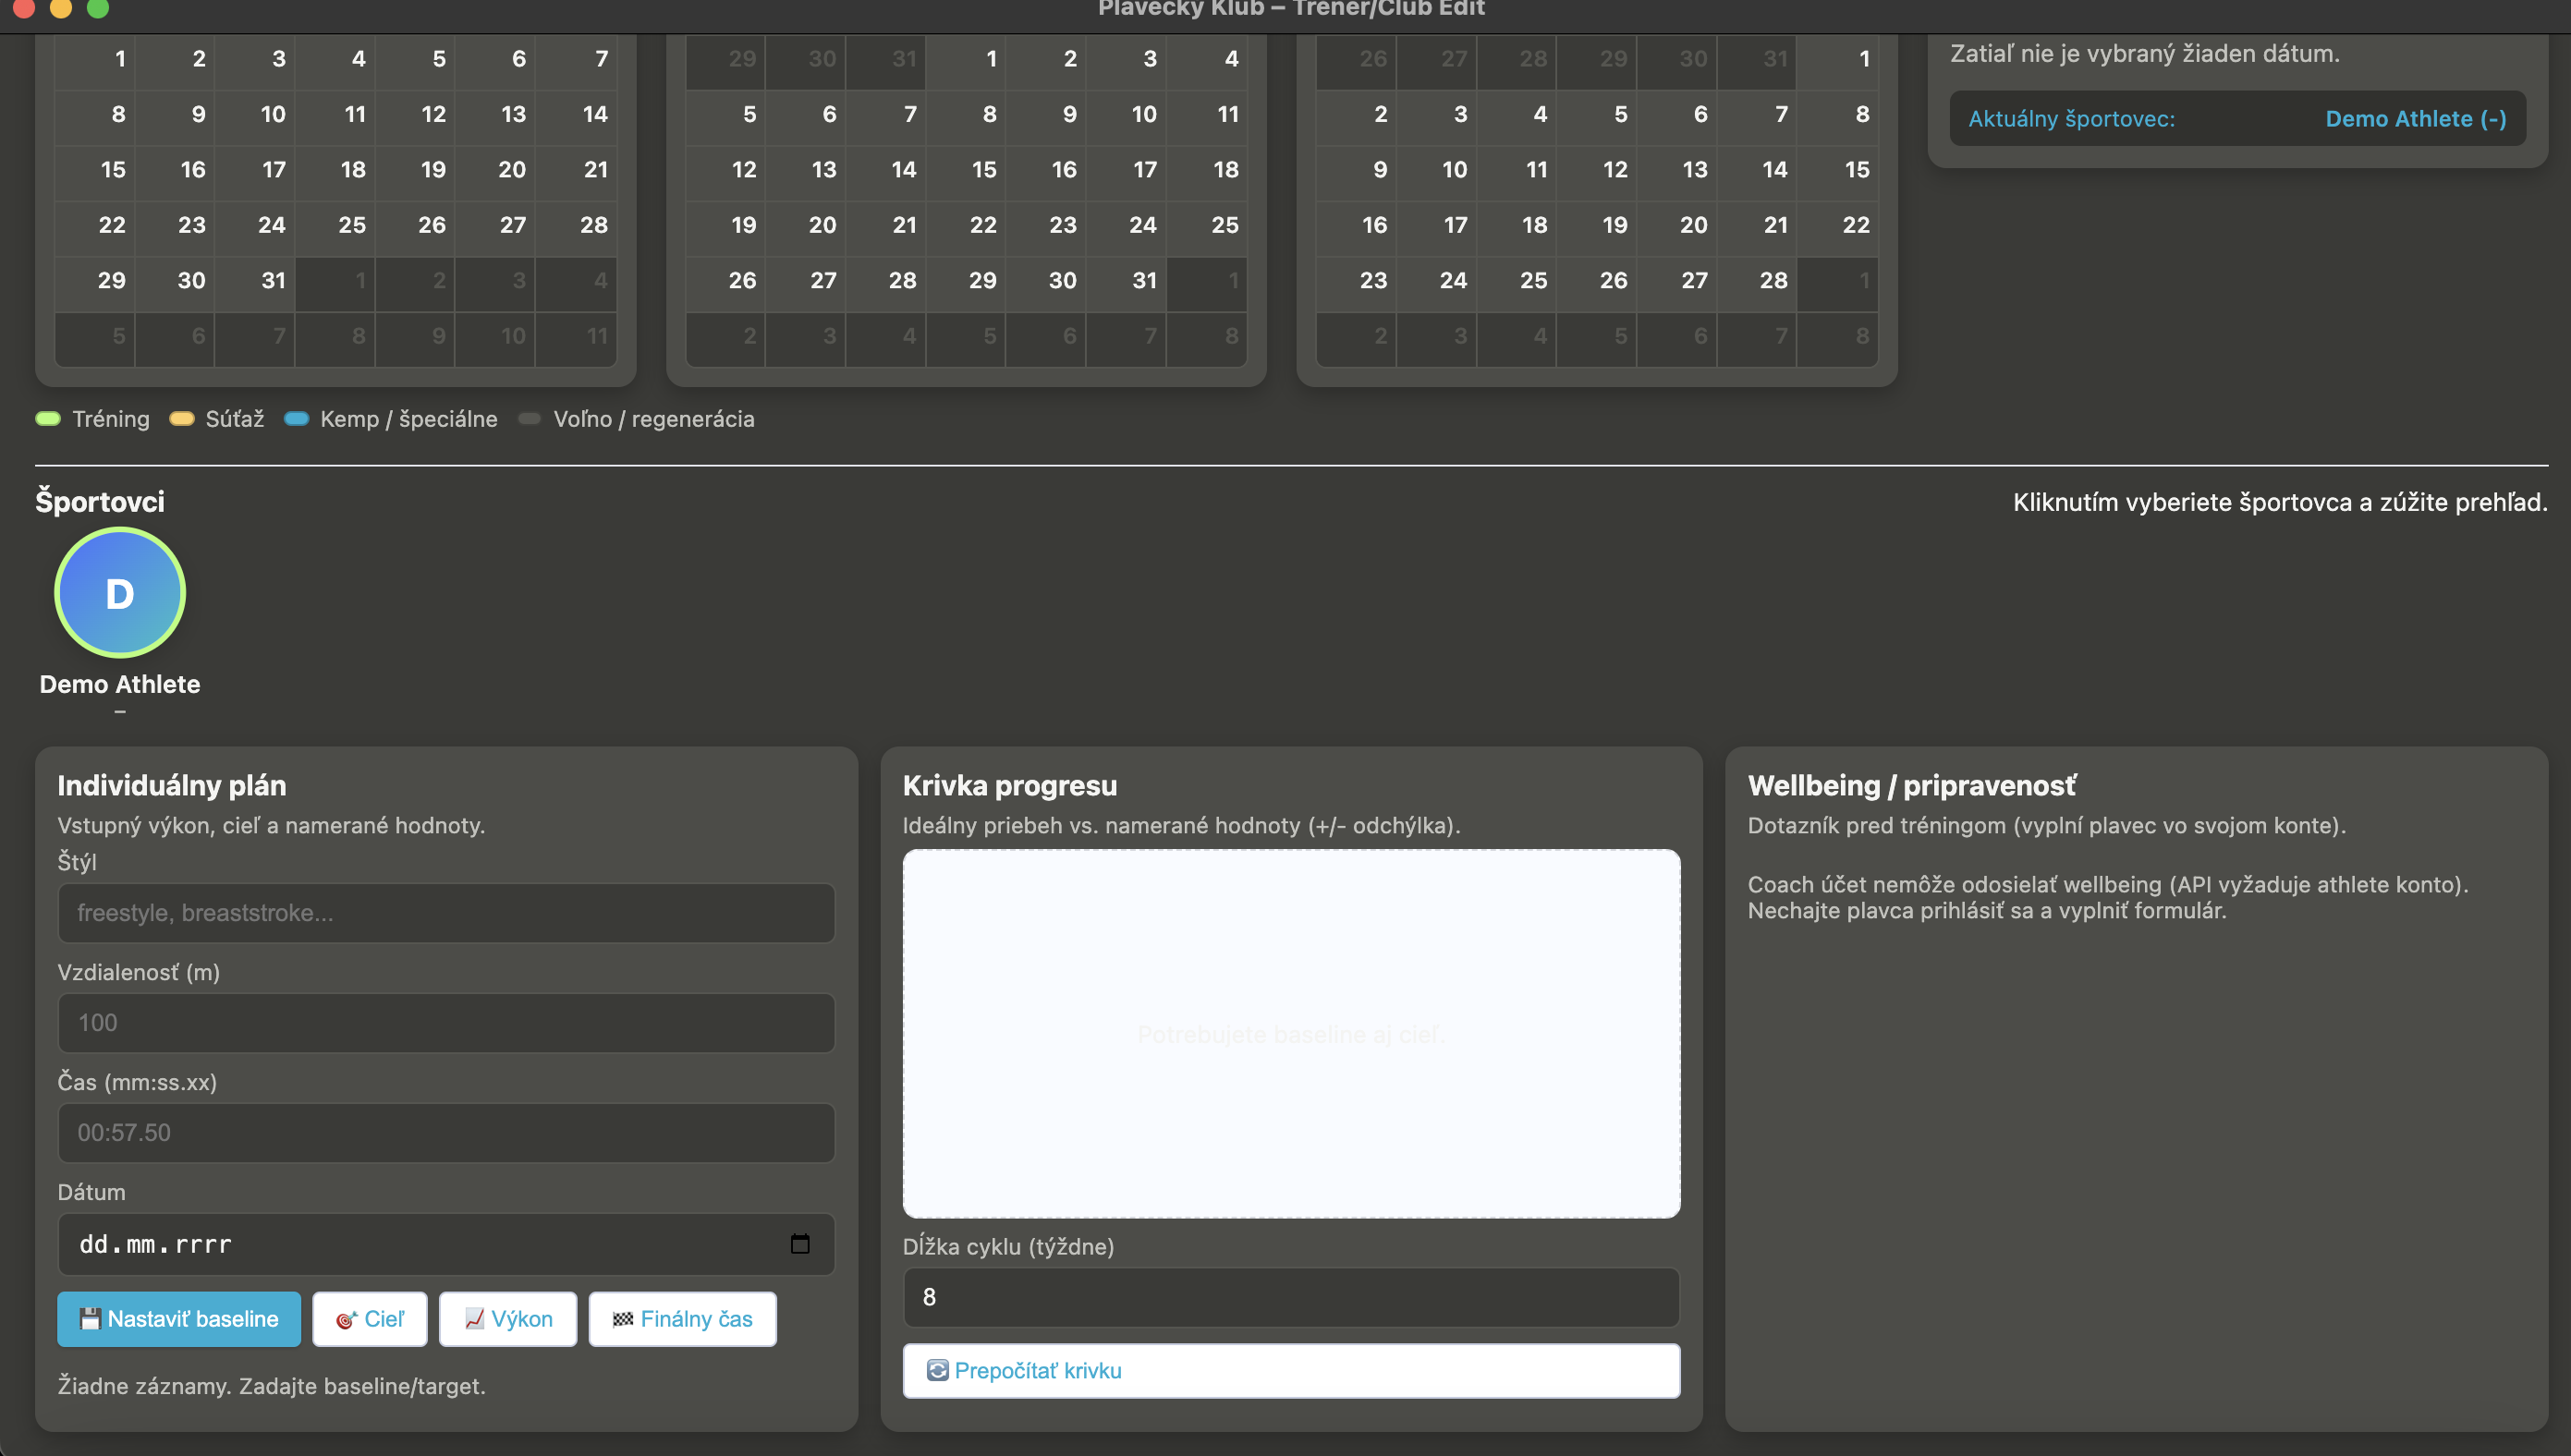2571x1456 pixels.
Task: Click the Dĺžka cyklu (týždne) field
Action: [1290, 1297]
